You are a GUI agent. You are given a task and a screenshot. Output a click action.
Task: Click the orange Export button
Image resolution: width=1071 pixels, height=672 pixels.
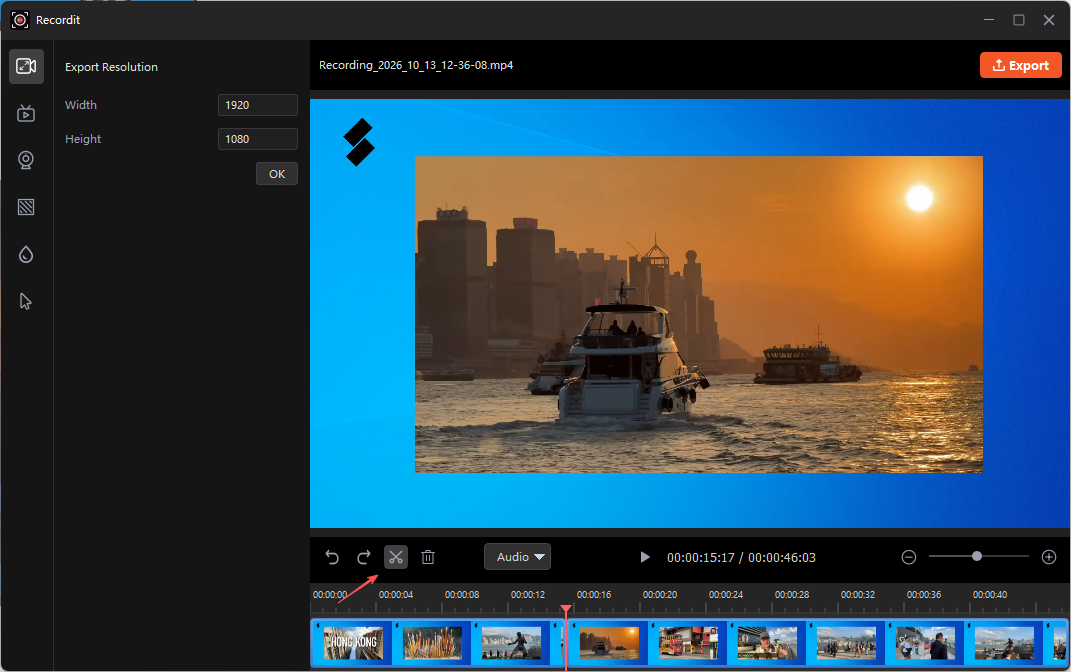click(1020, 65)
